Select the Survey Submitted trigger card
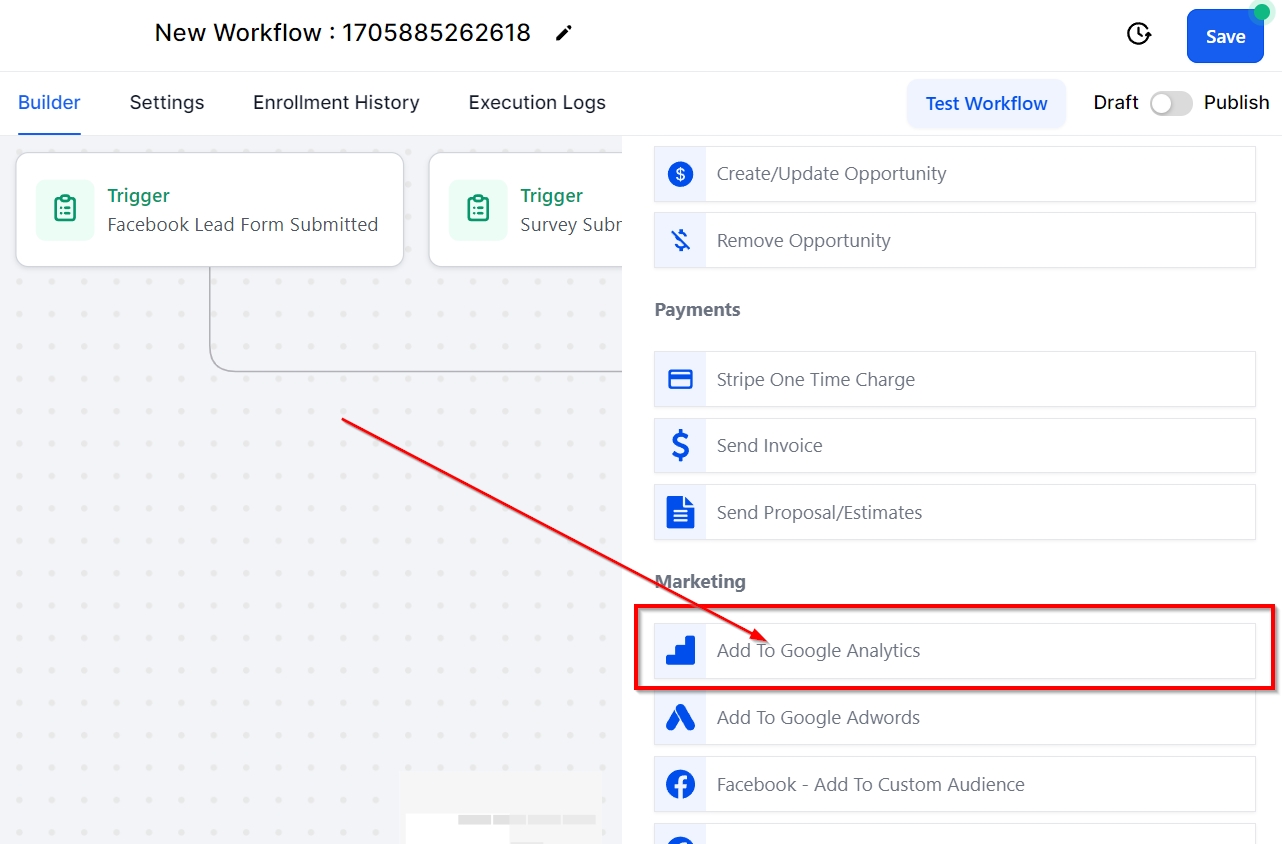 pos(527,210)
